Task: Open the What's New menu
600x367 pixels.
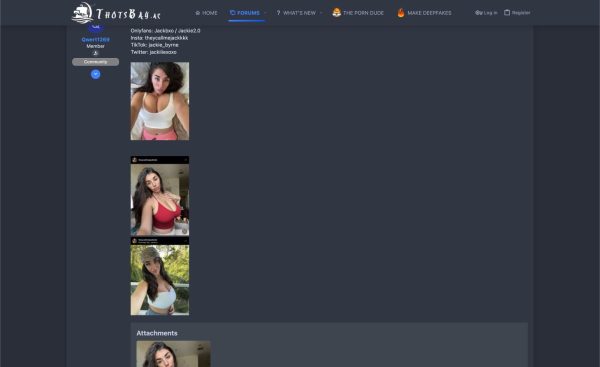Action: pos(296,13)
